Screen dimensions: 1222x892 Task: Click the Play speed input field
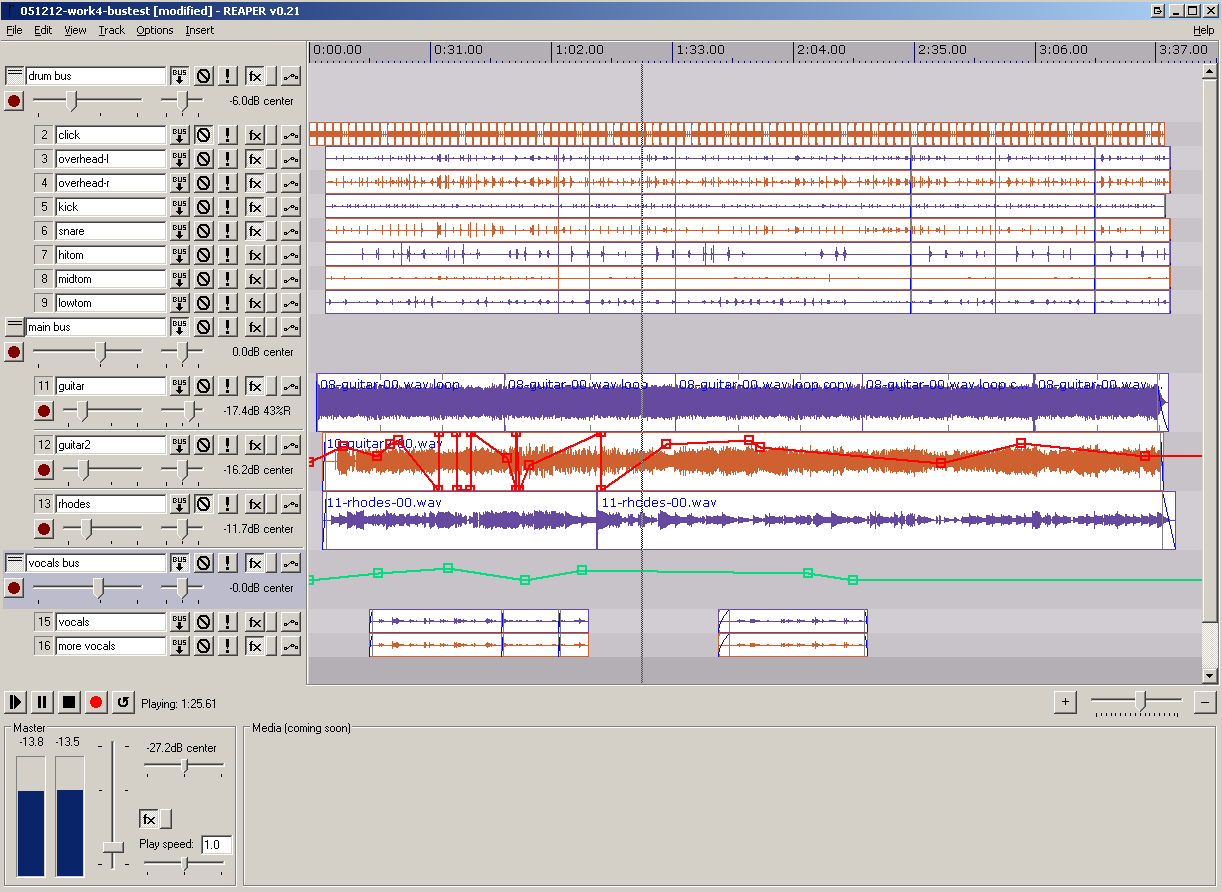215,845
